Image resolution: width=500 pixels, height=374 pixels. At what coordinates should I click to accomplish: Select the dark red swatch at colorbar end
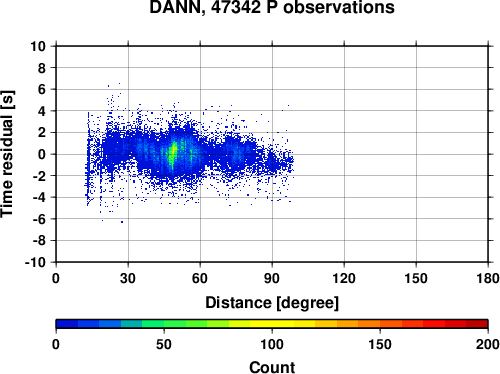pyautogui.click(x=477, y=324)
